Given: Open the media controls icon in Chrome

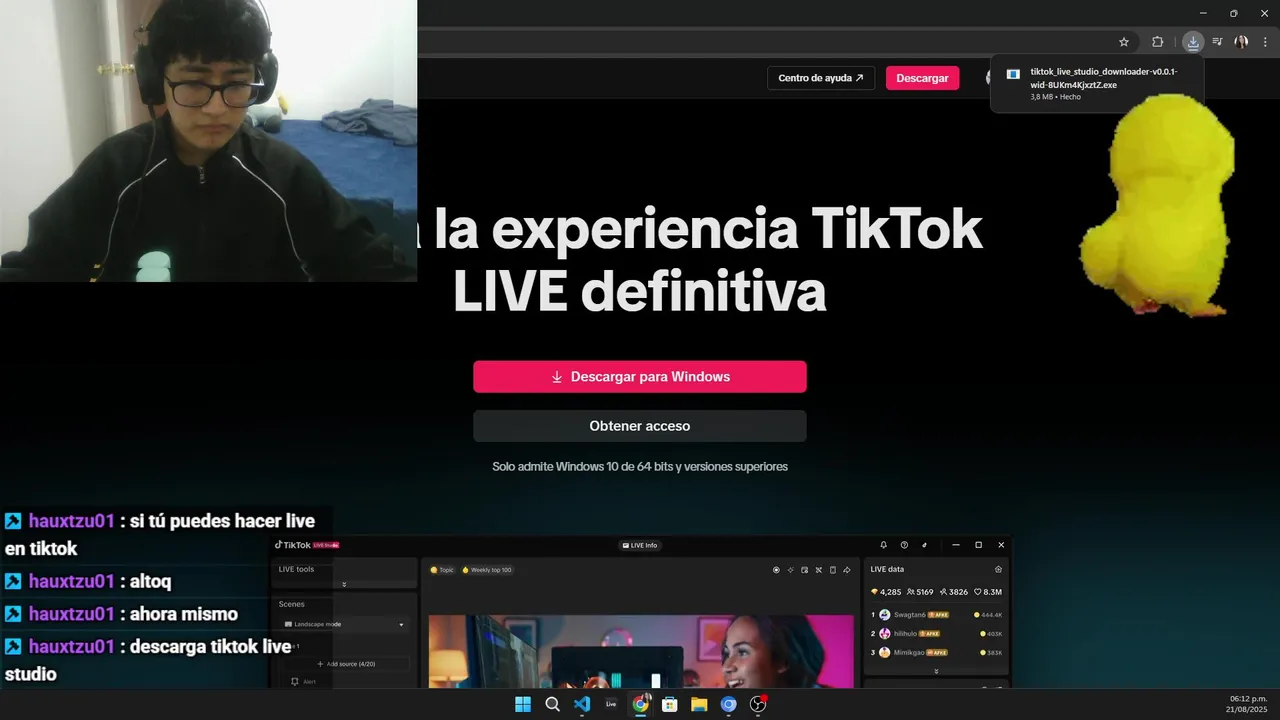Looking at the screenshot, I should pyautogui.click(x=1217, y=42).
